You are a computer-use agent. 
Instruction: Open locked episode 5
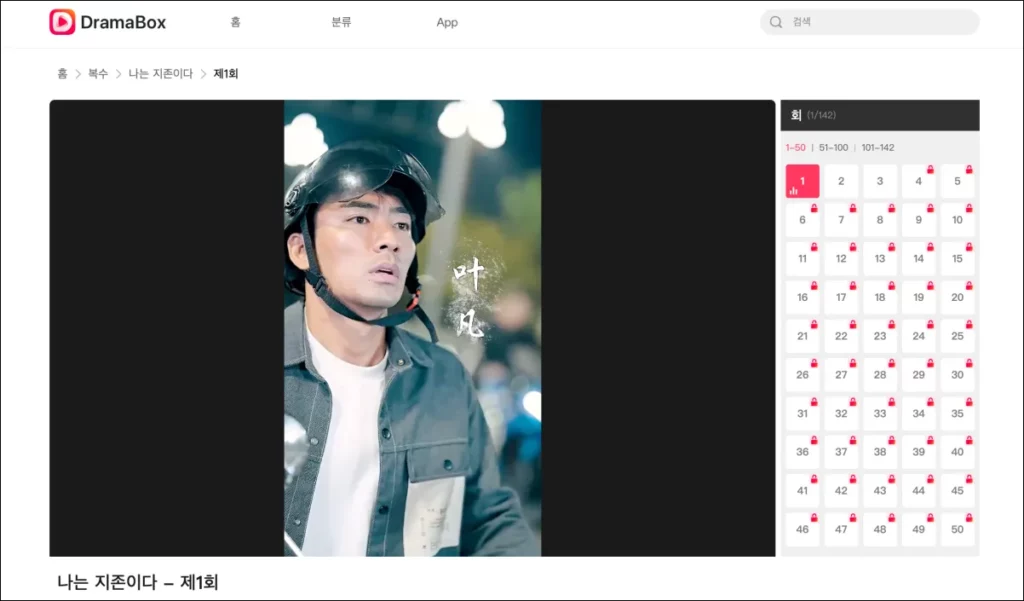[x=957, y=182]
